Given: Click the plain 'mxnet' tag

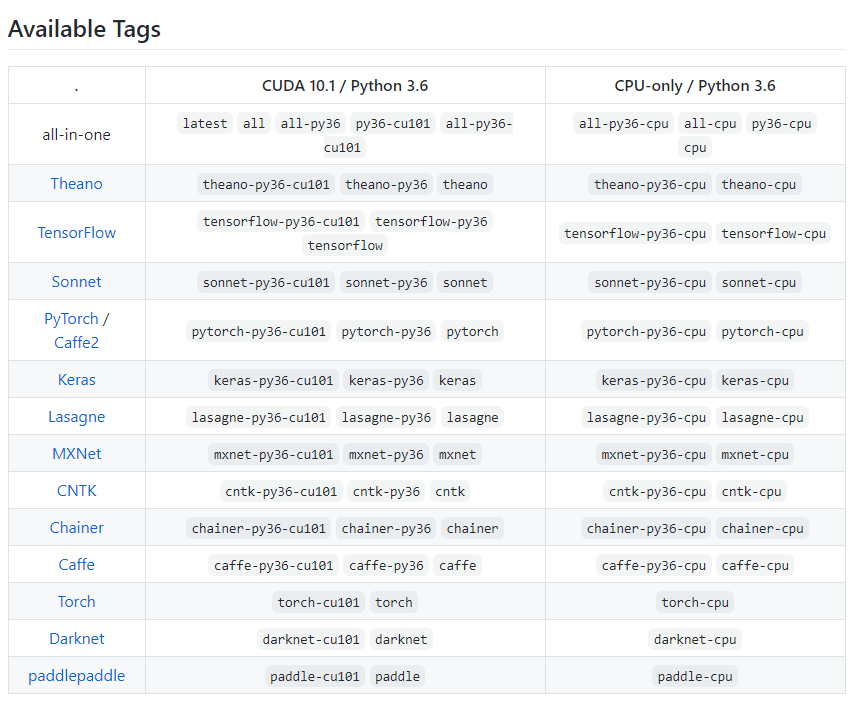Looking at the screenshot, I should [x=457, y=454].
